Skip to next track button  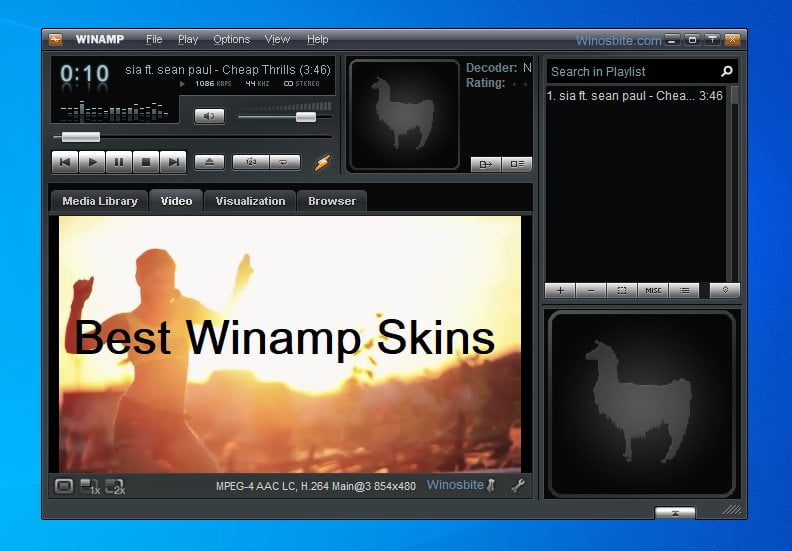click(173, 162)
